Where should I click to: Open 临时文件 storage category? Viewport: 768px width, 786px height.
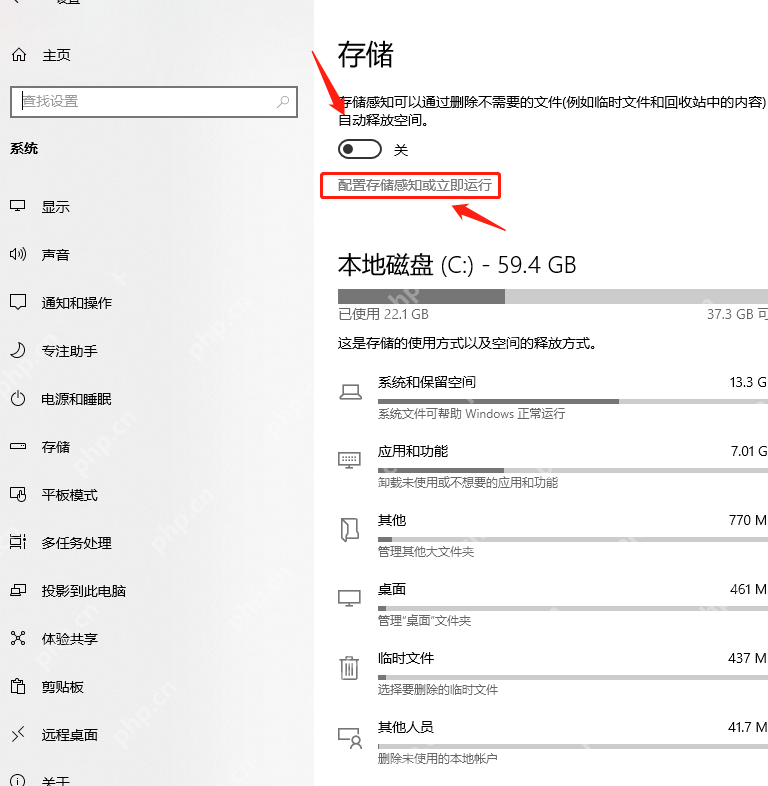point(553,674)
